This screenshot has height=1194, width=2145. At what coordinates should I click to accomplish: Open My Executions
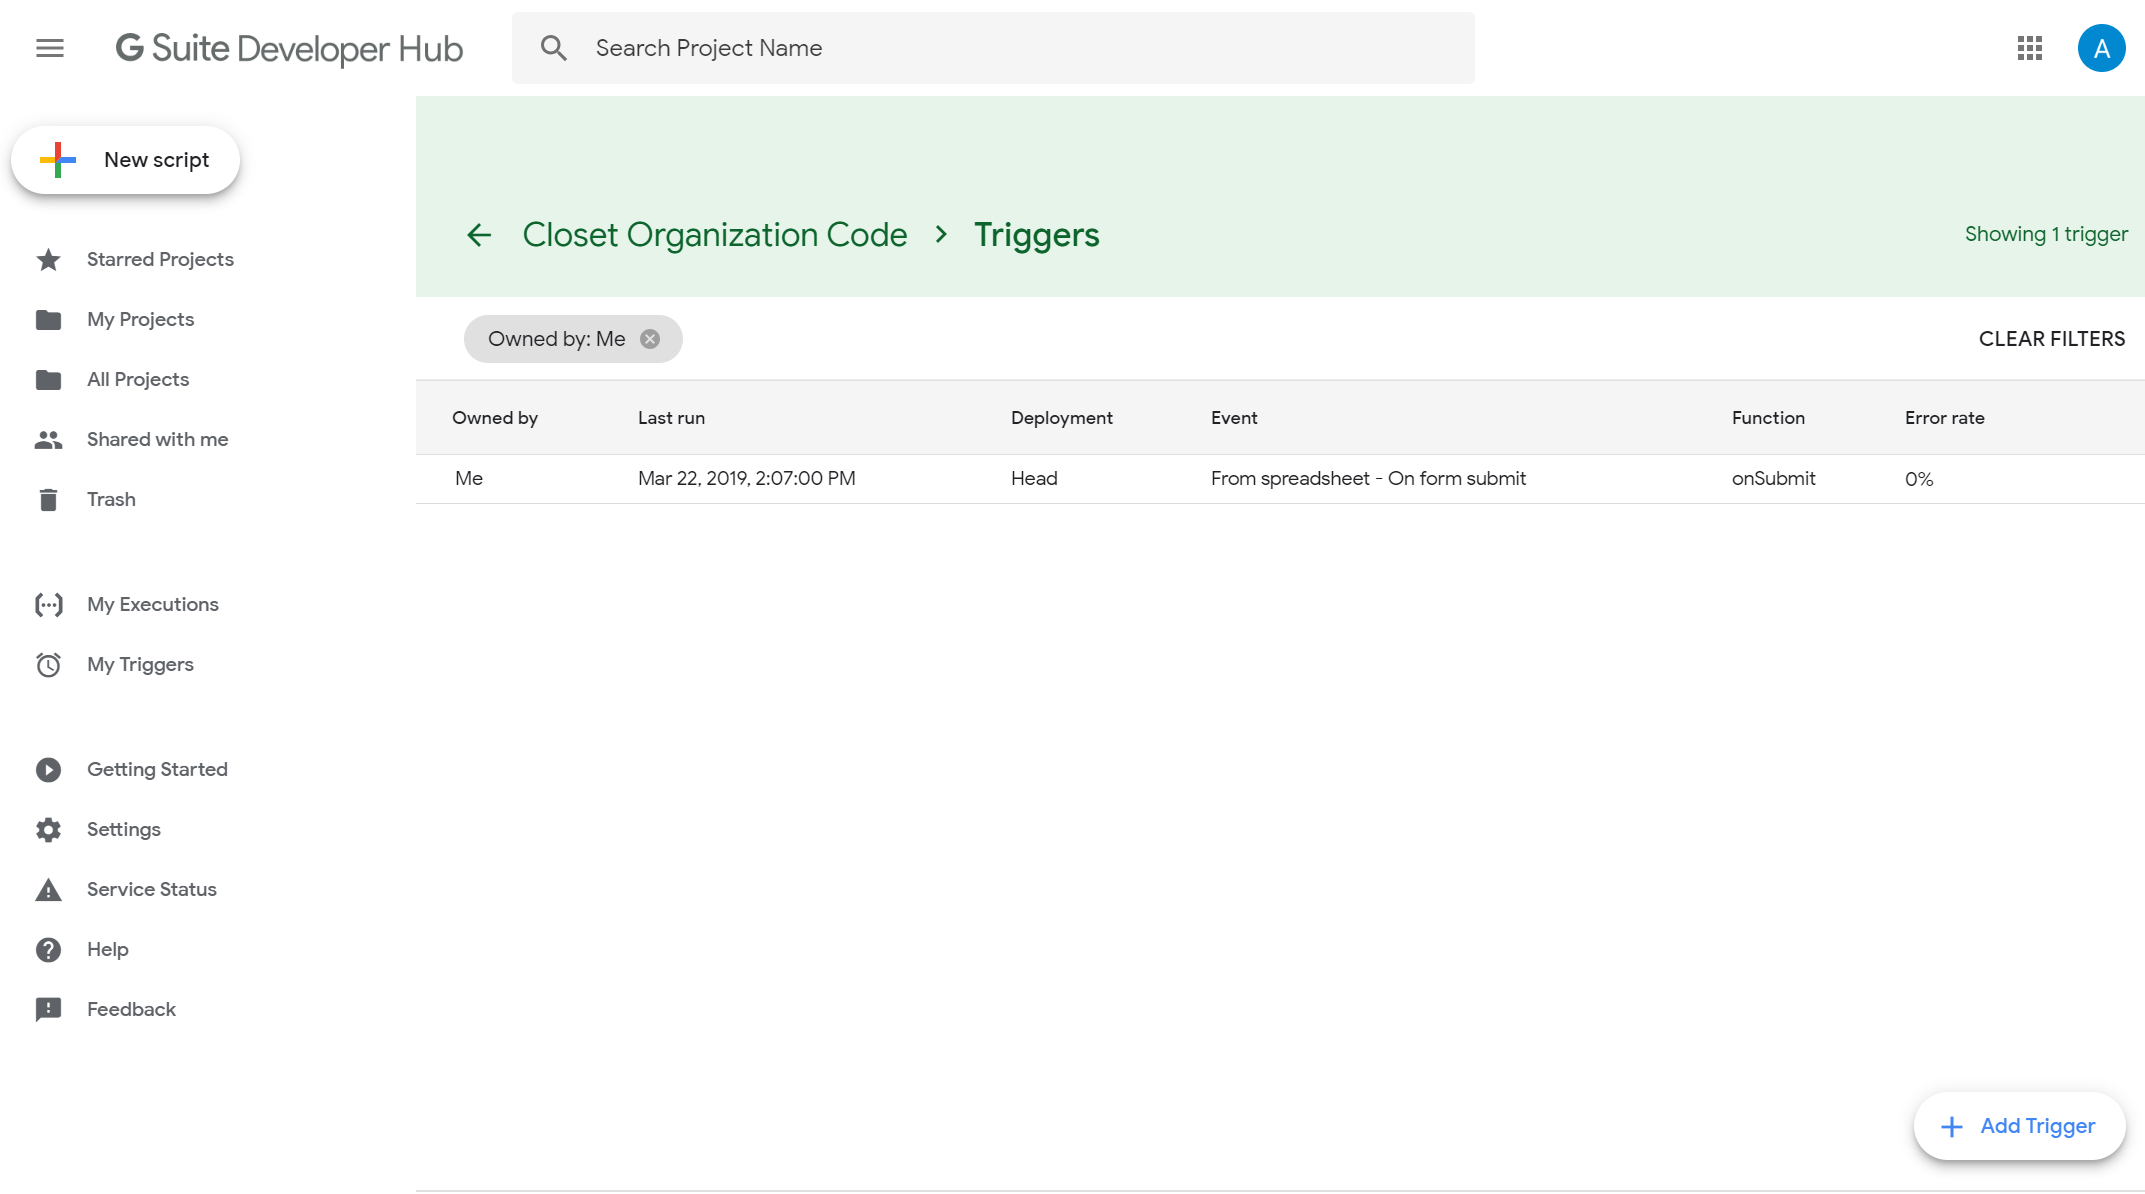[152, 604]
